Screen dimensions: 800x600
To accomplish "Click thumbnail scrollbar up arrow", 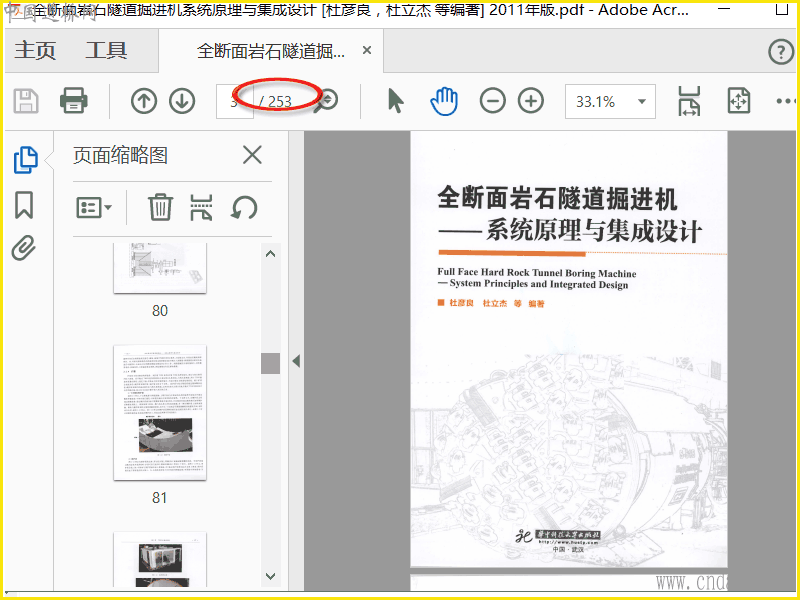I will 270,254.
